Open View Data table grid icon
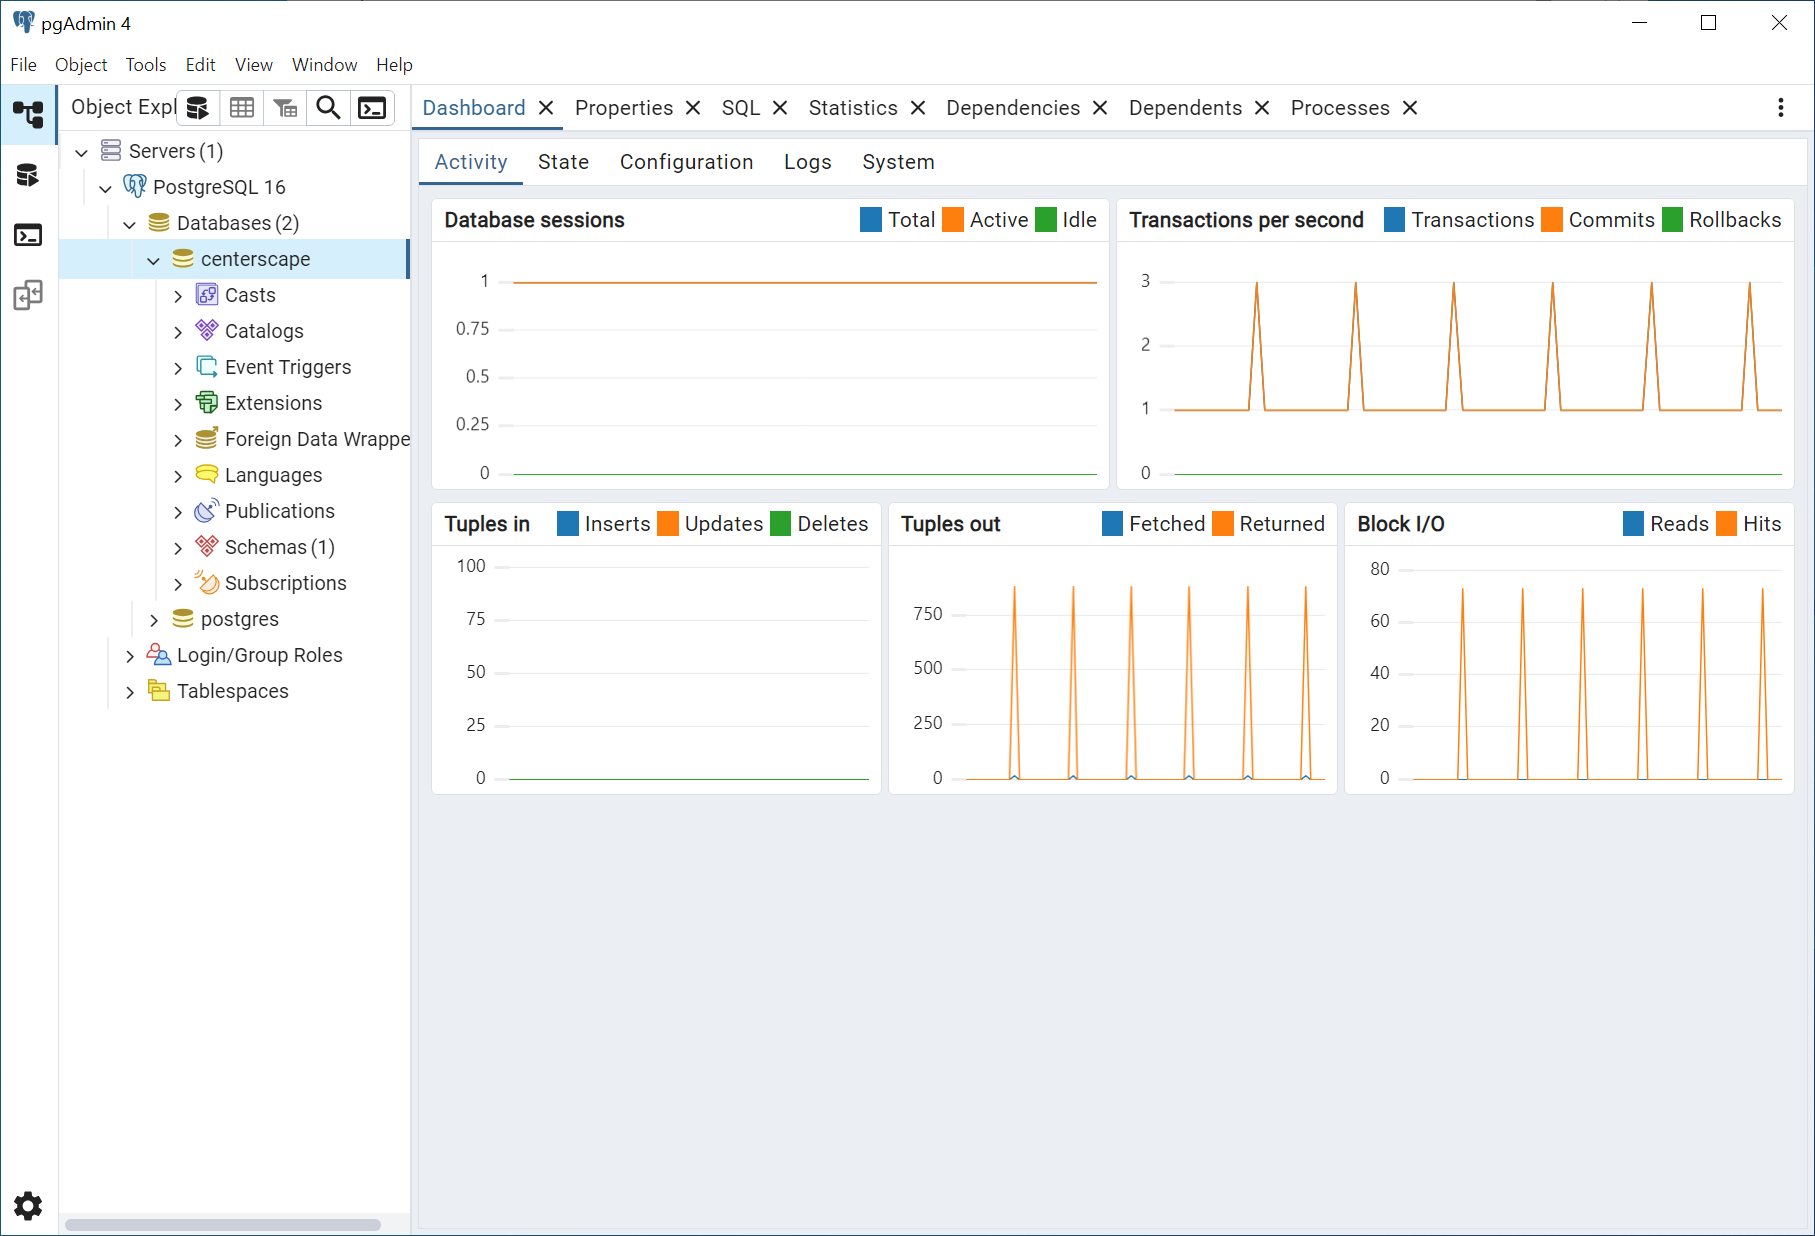The height and width of the screenshot is (1236, 1815). [242, 108]
